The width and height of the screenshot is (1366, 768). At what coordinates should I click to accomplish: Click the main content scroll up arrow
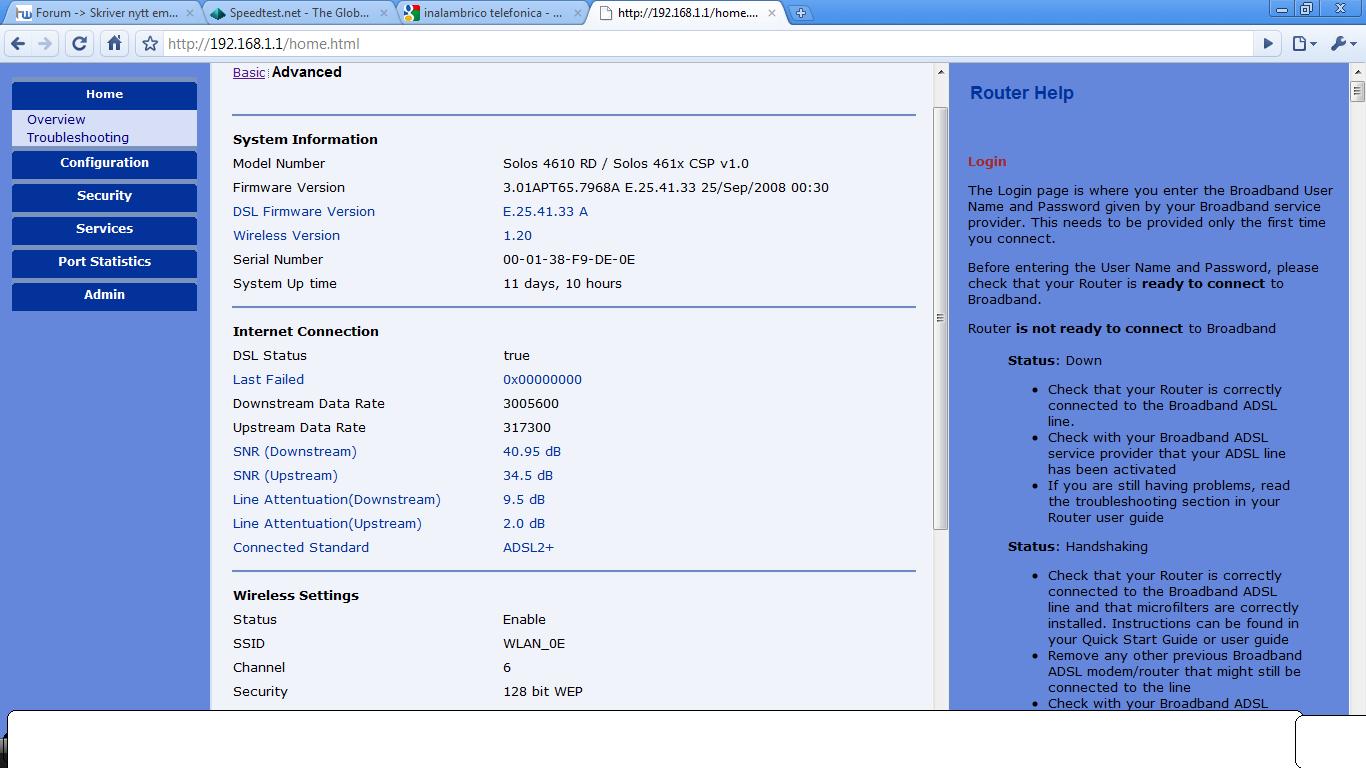pyautogui.click(x=940, y=72)
